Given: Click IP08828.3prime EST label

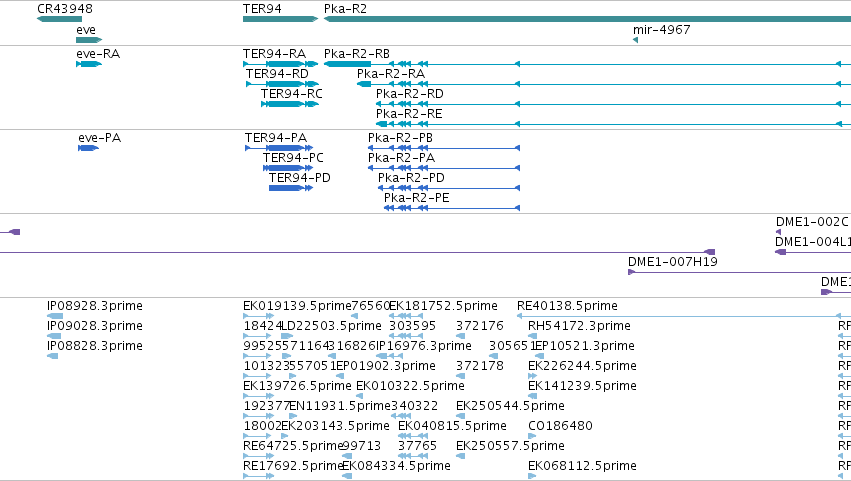Looking at the screenshot, I should pyautogui.click(x=95, y=346).
